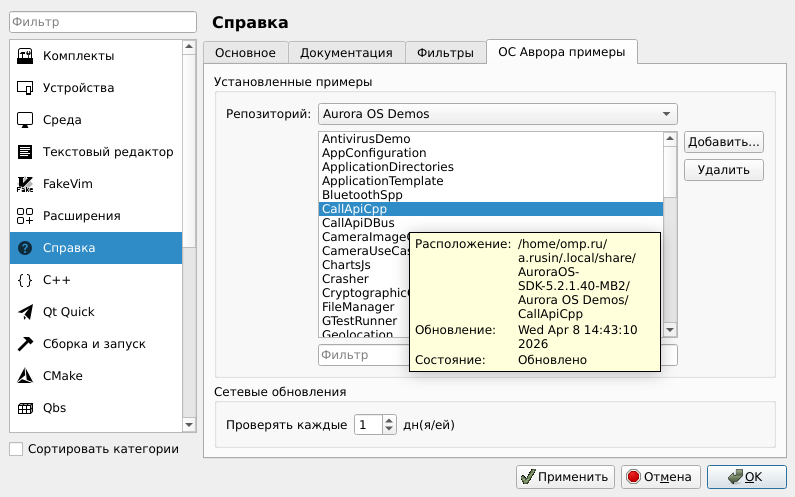Click the Применить button
Screen dimensions: 795x497
point(565,477)
